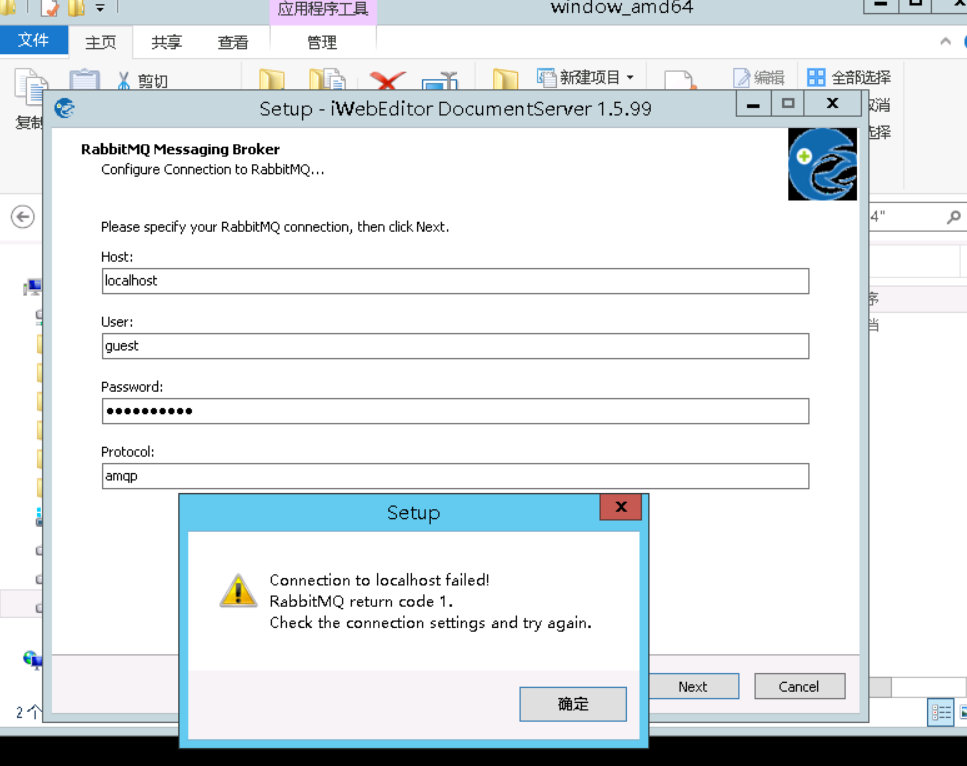Screen dimensions: 967x766
Task: Maximize the iWebEditor Setup window
Action: [x=788, y=104]
